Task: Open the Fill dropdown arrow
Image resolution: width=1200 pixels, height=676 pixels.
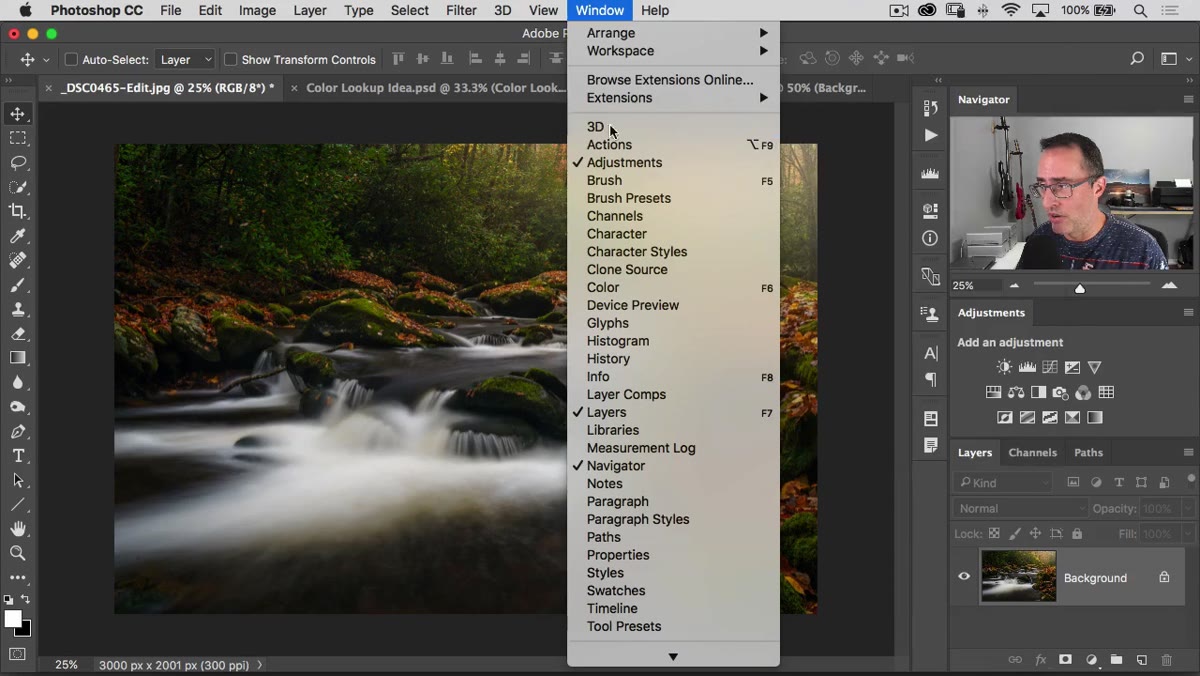Action: tap(1187, 534)
